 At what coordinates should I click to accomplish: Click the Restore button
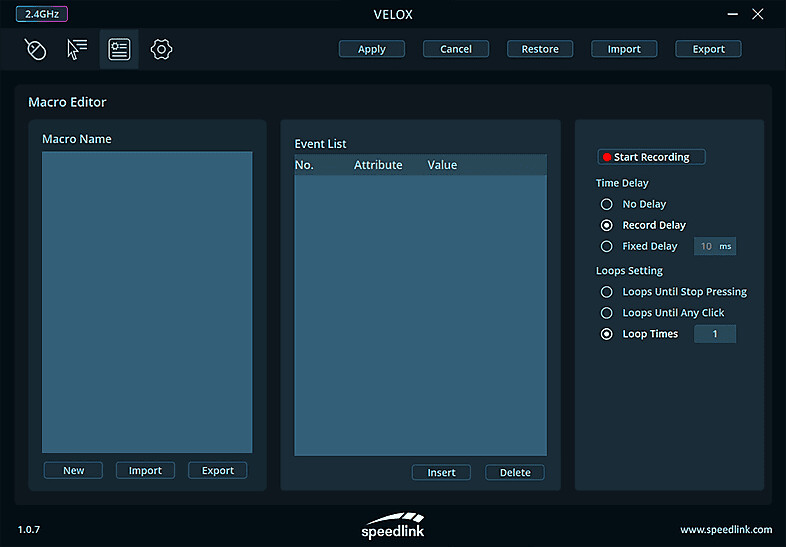[x=540, y=49]
